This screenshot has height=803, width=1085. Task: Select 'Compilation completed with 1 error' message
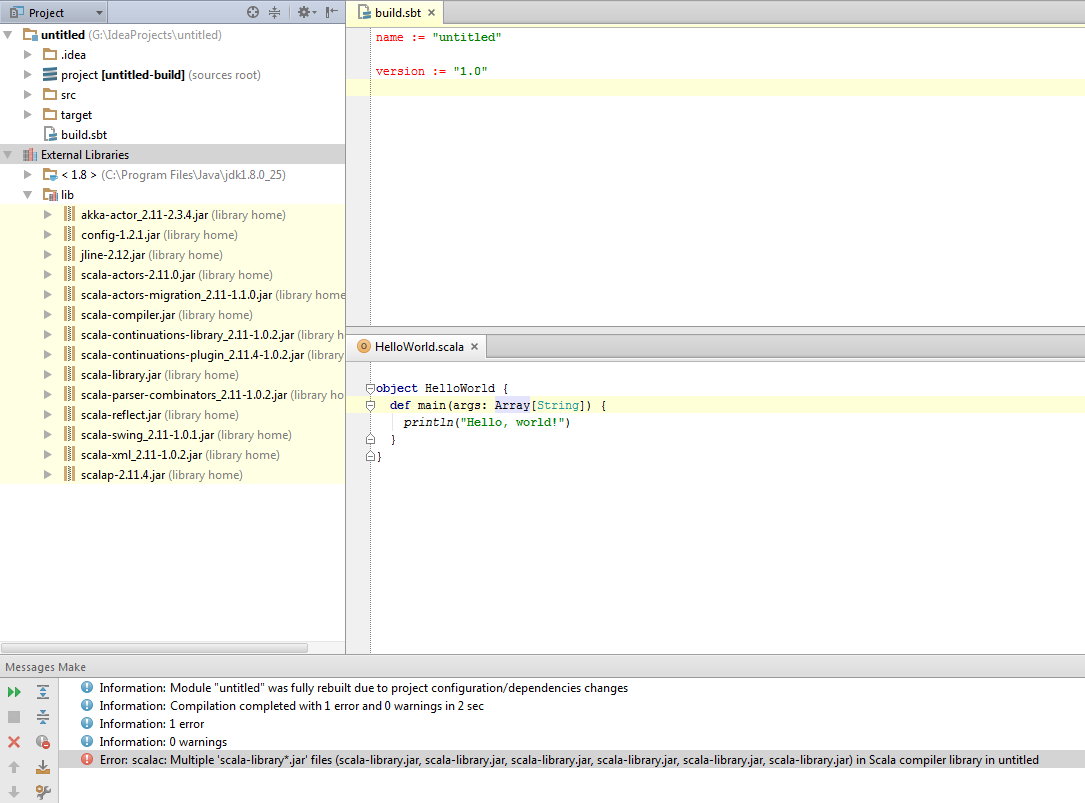[291, 705]
